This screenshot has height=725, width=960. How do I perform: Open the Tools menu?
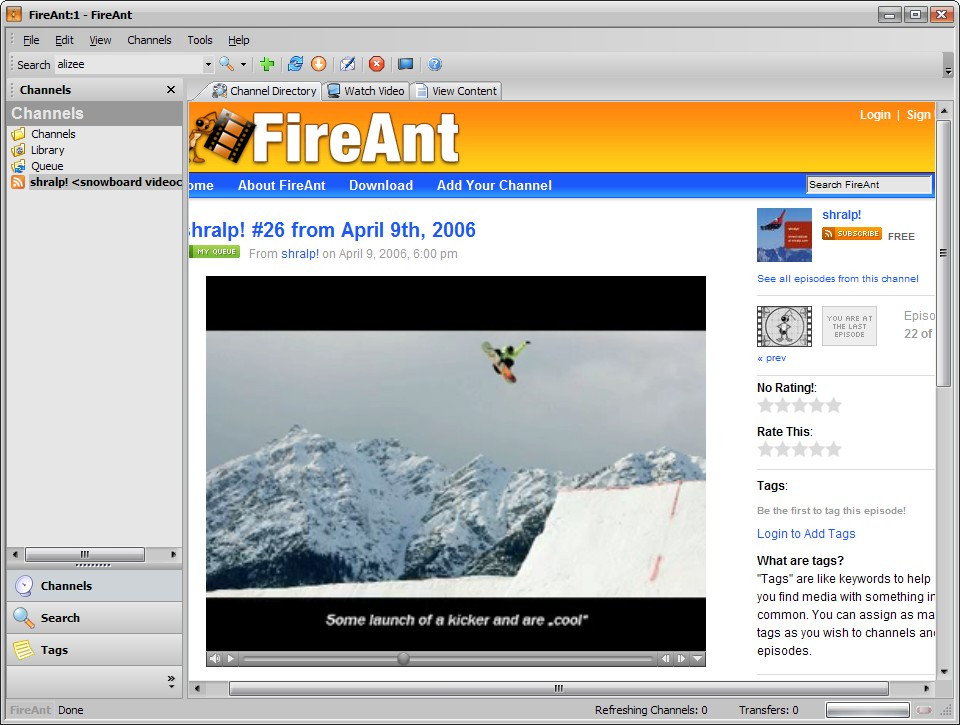pos(200,40)
